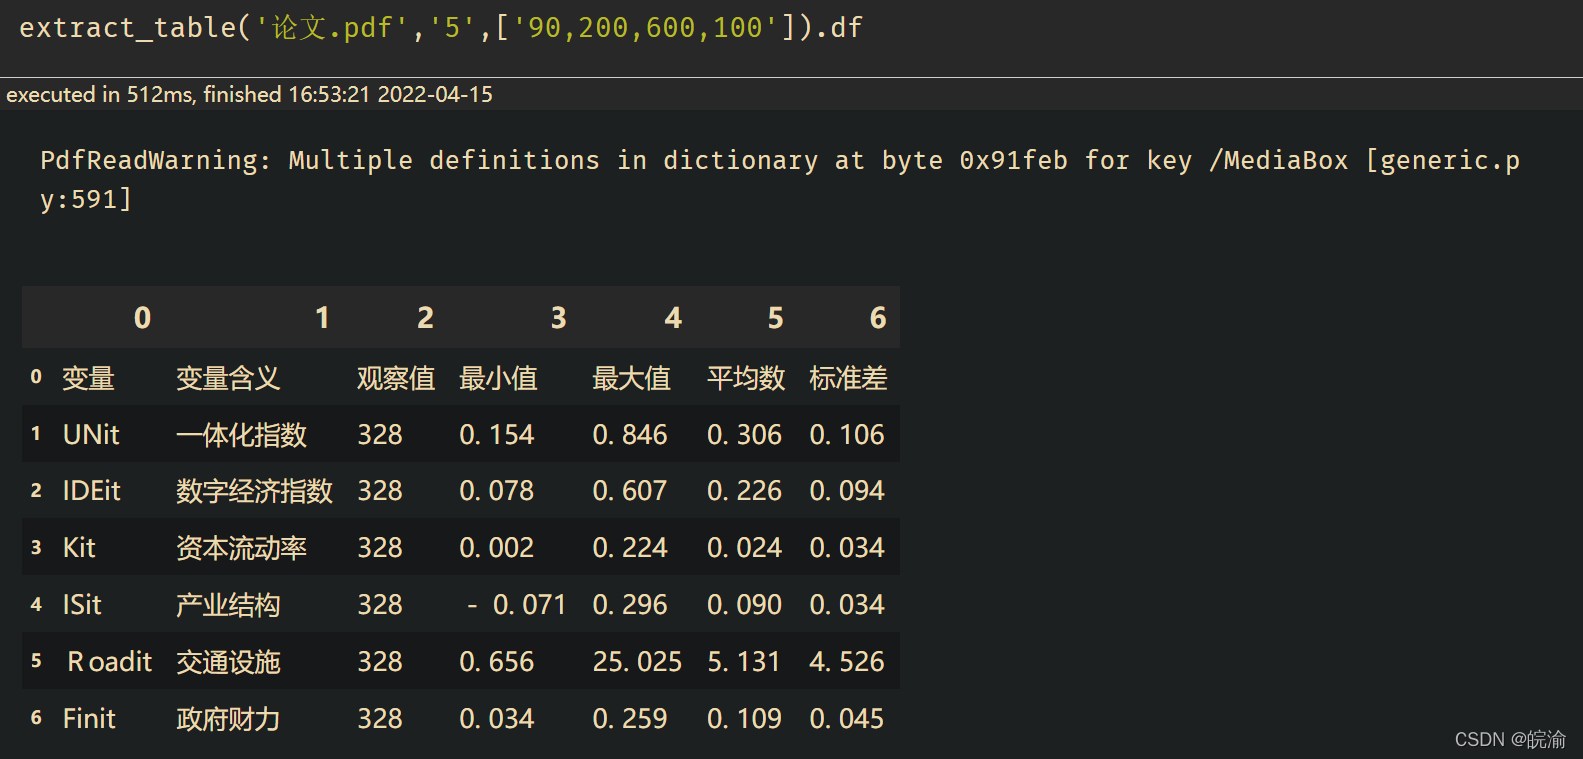Image resolution: width=1583 pixels, height=759 pixels.
Task: Click the R oadit variable cell
Action: point(110,661)
